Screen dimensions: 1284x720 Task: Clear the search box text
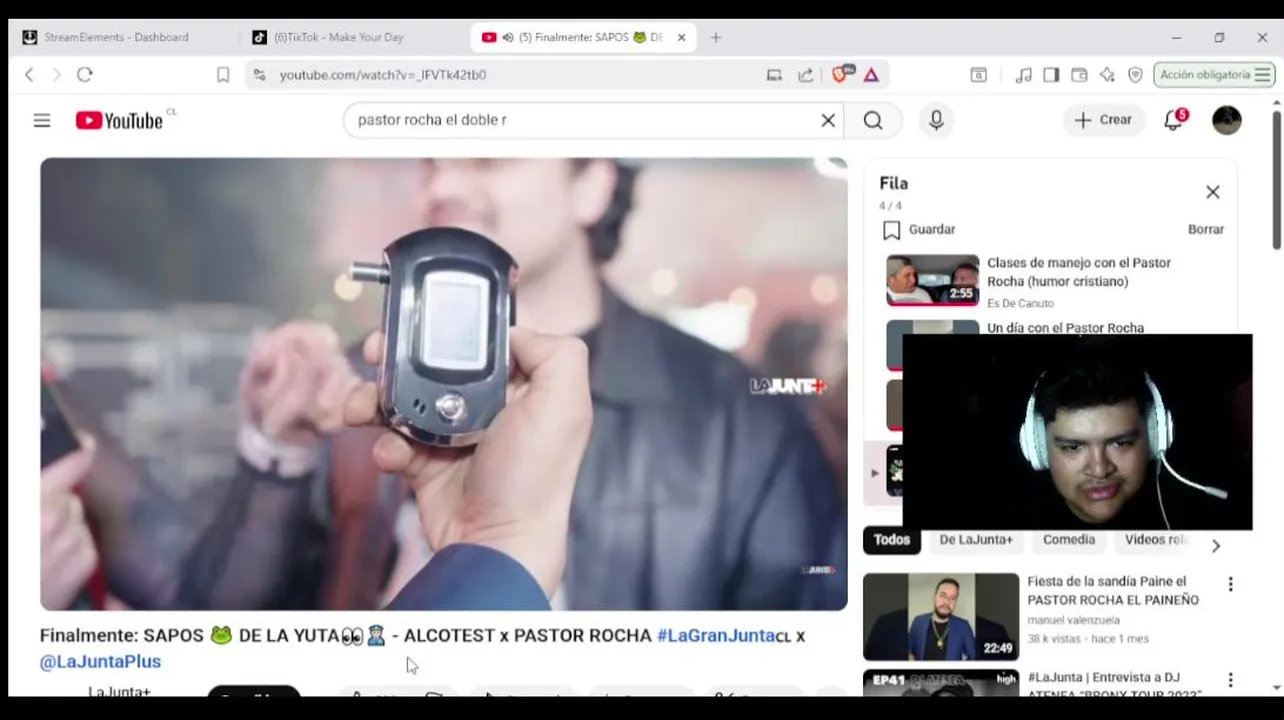(x=828, y=120)
